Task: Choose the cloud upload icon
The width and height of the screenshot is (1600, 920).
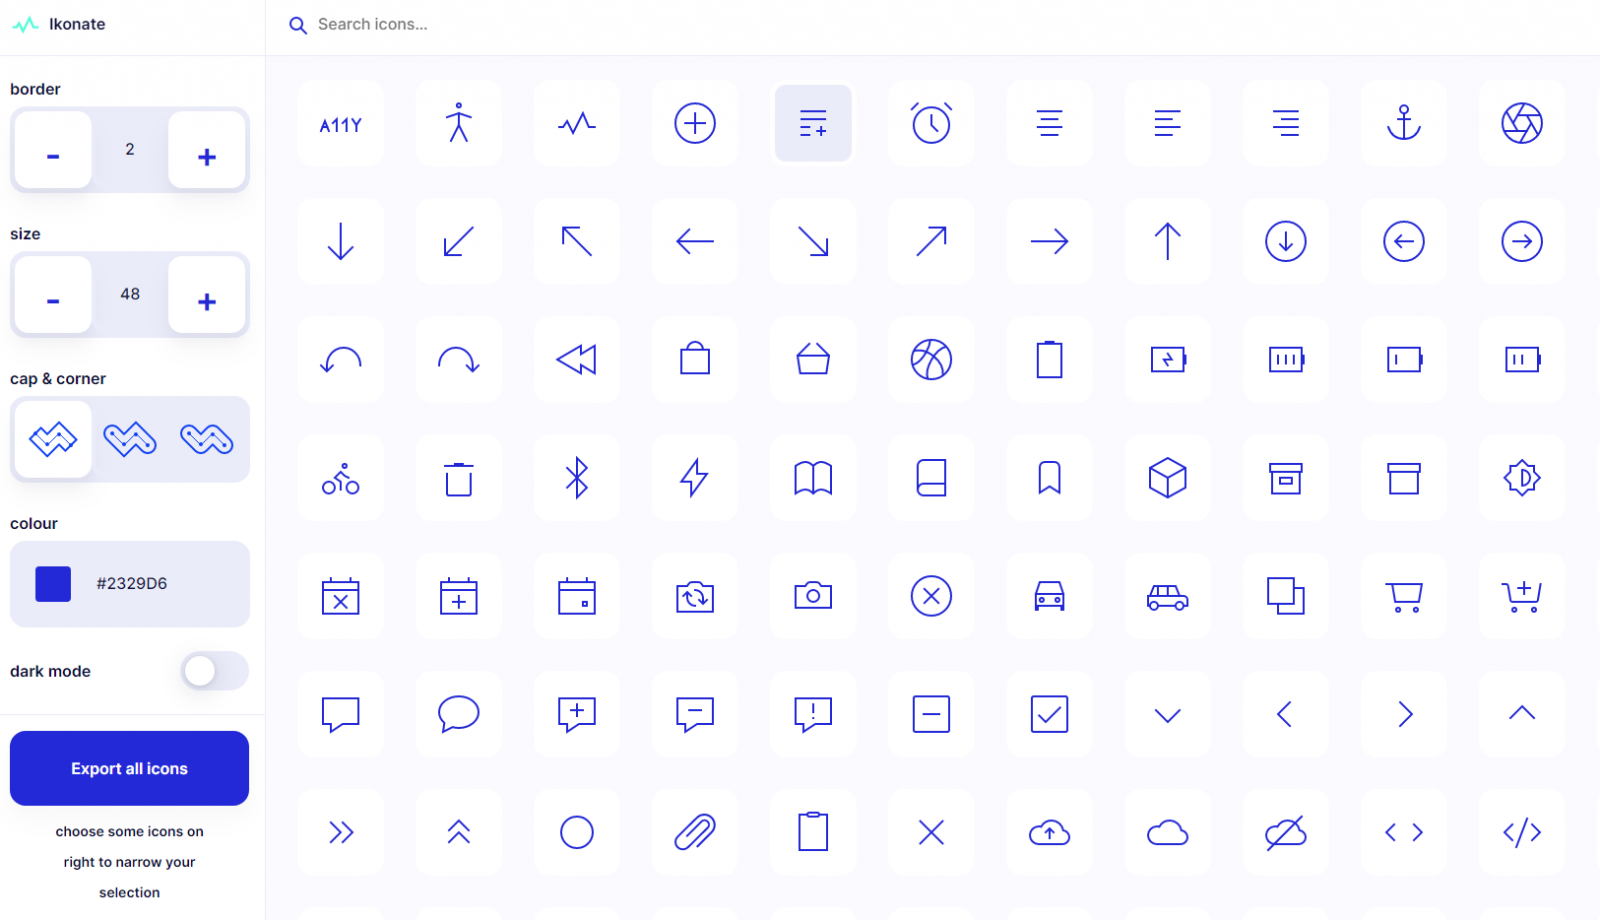Action: tap(1049, 832)
